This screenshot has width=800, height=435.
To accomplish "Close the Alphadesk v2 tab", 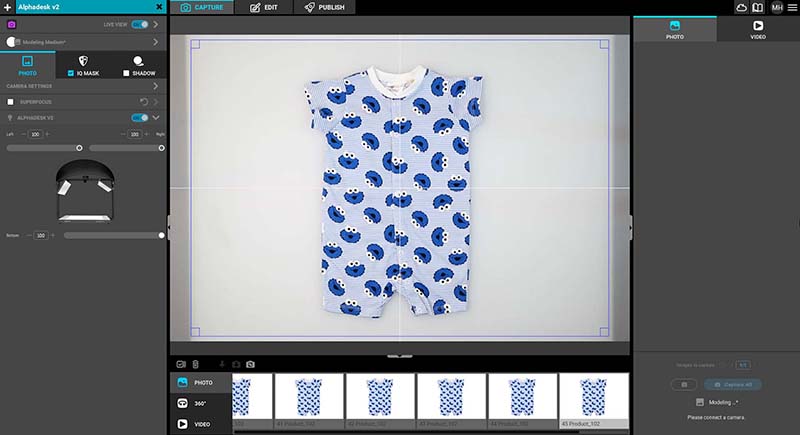I will 159,7.
